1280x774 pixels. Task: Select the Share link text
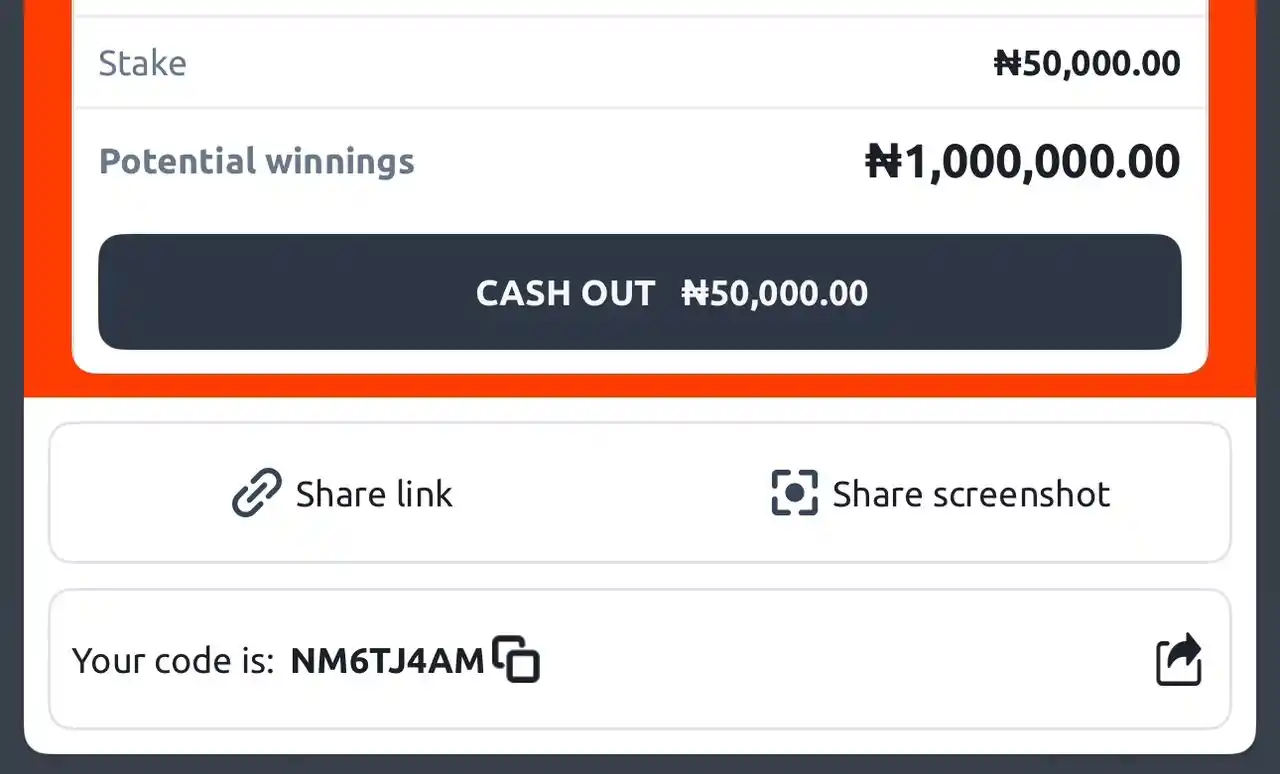(374, 494)
